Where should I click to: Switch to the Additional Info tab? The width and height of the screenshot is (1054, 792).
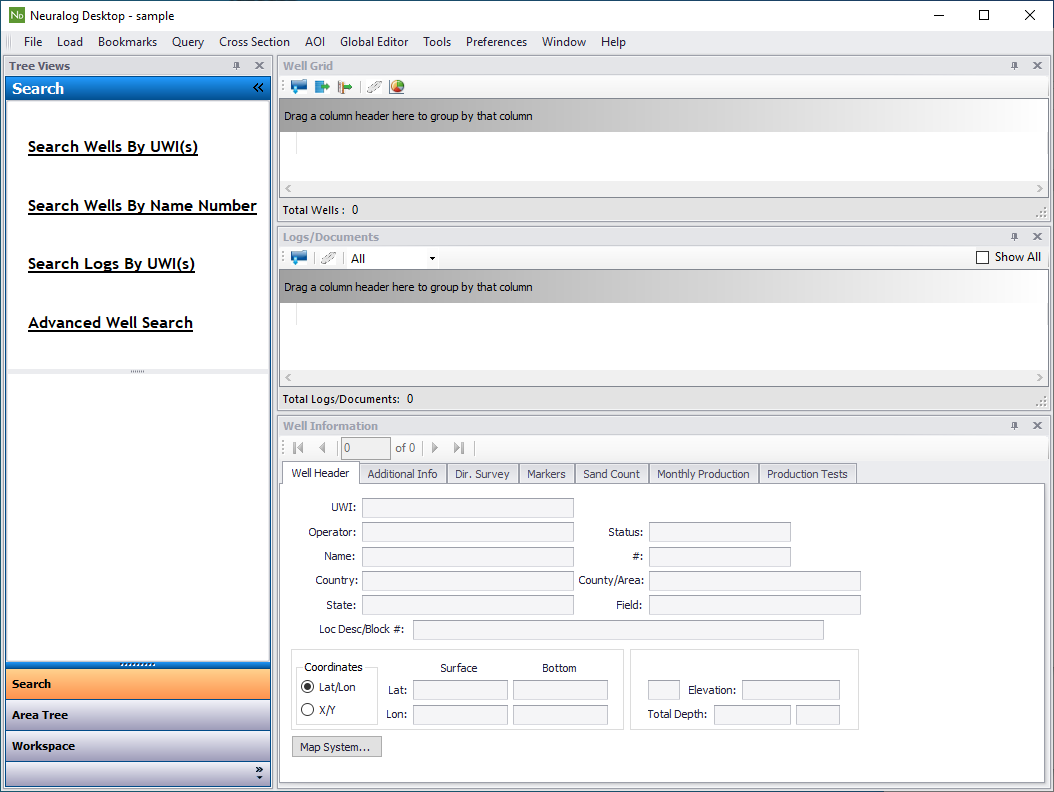[x=402, y=474]
